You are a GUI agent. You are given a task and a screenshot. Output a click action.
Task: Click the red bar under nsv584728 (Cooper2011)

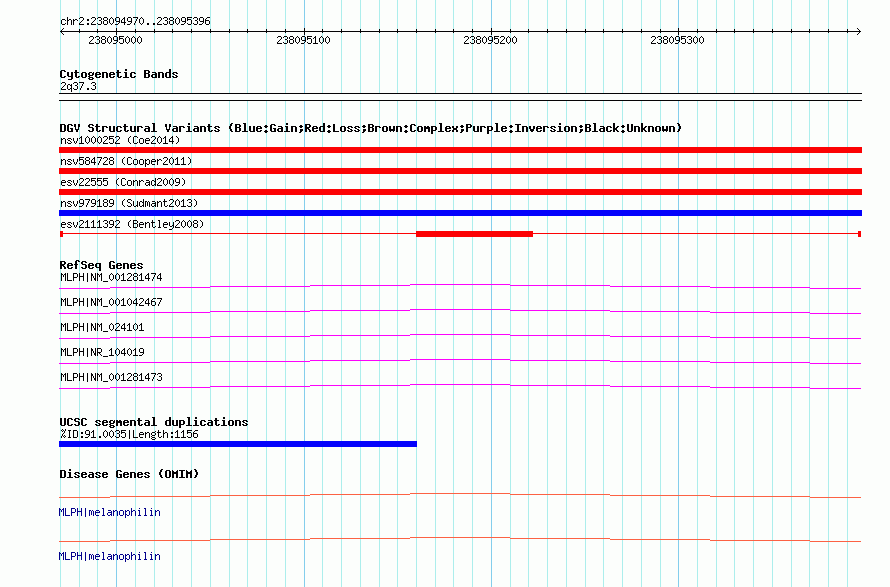tap(460, 171)
